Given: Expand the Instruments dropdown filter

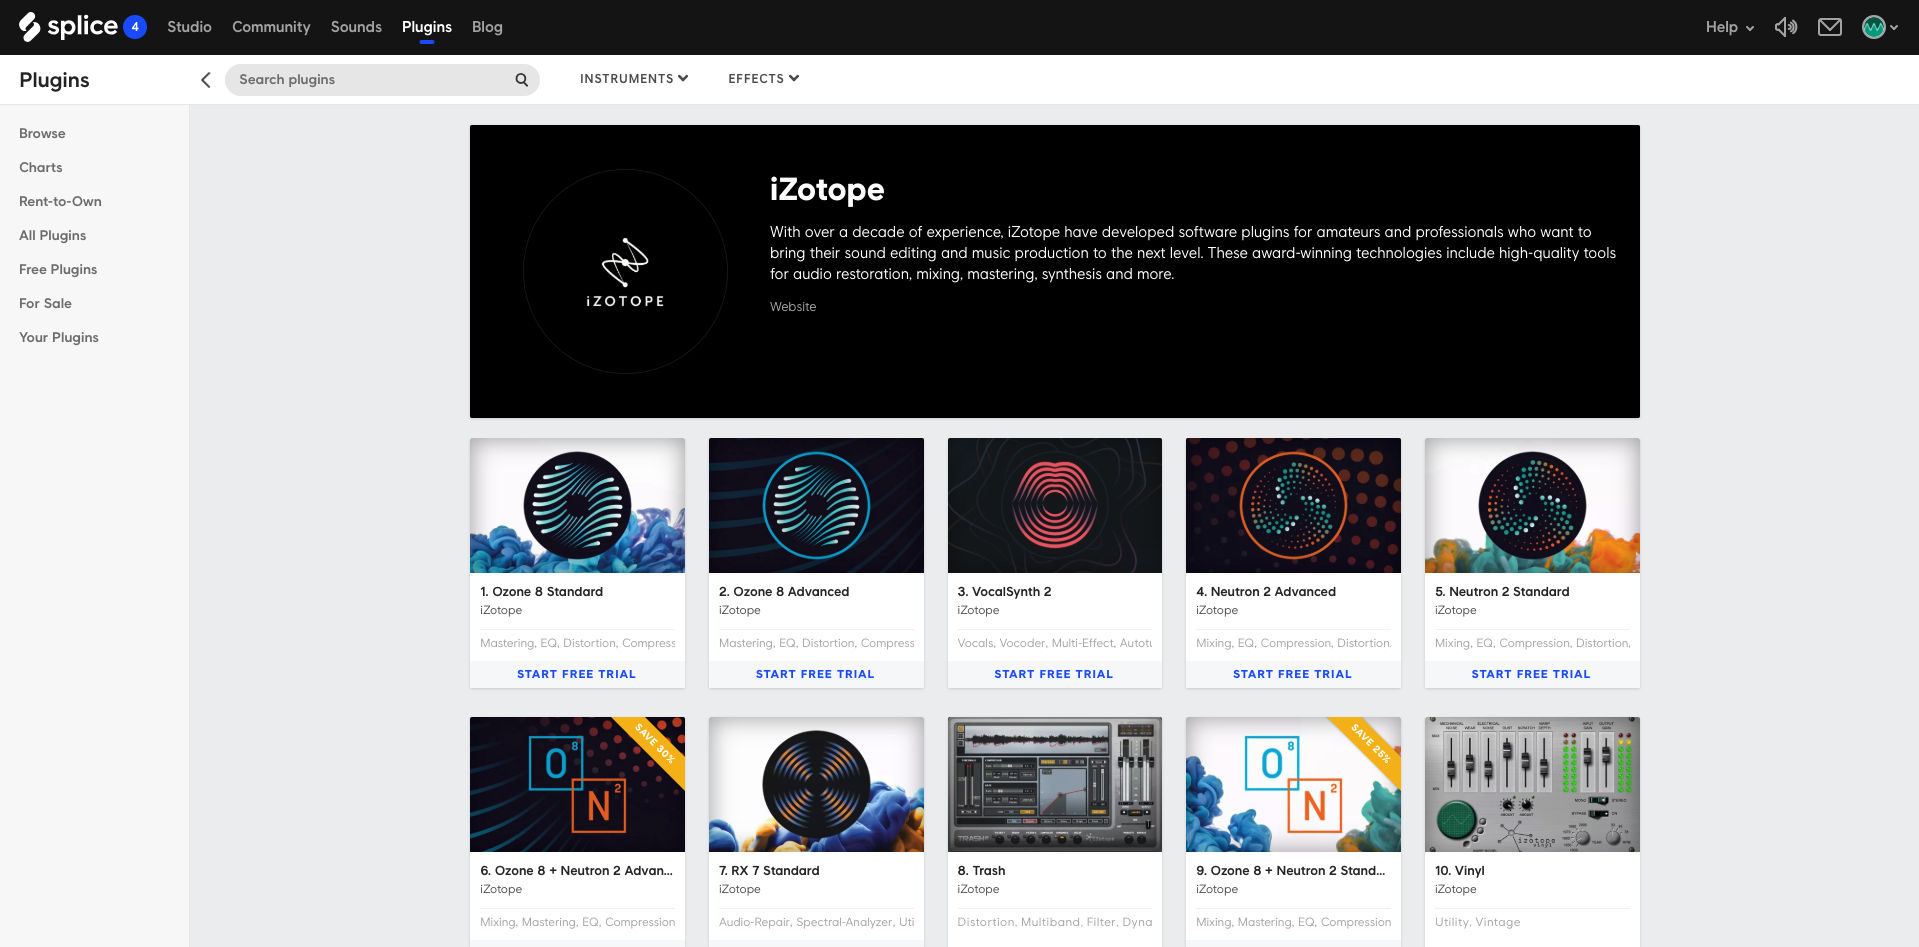Looking at the screenshot, I should click(x=633, y=79).
